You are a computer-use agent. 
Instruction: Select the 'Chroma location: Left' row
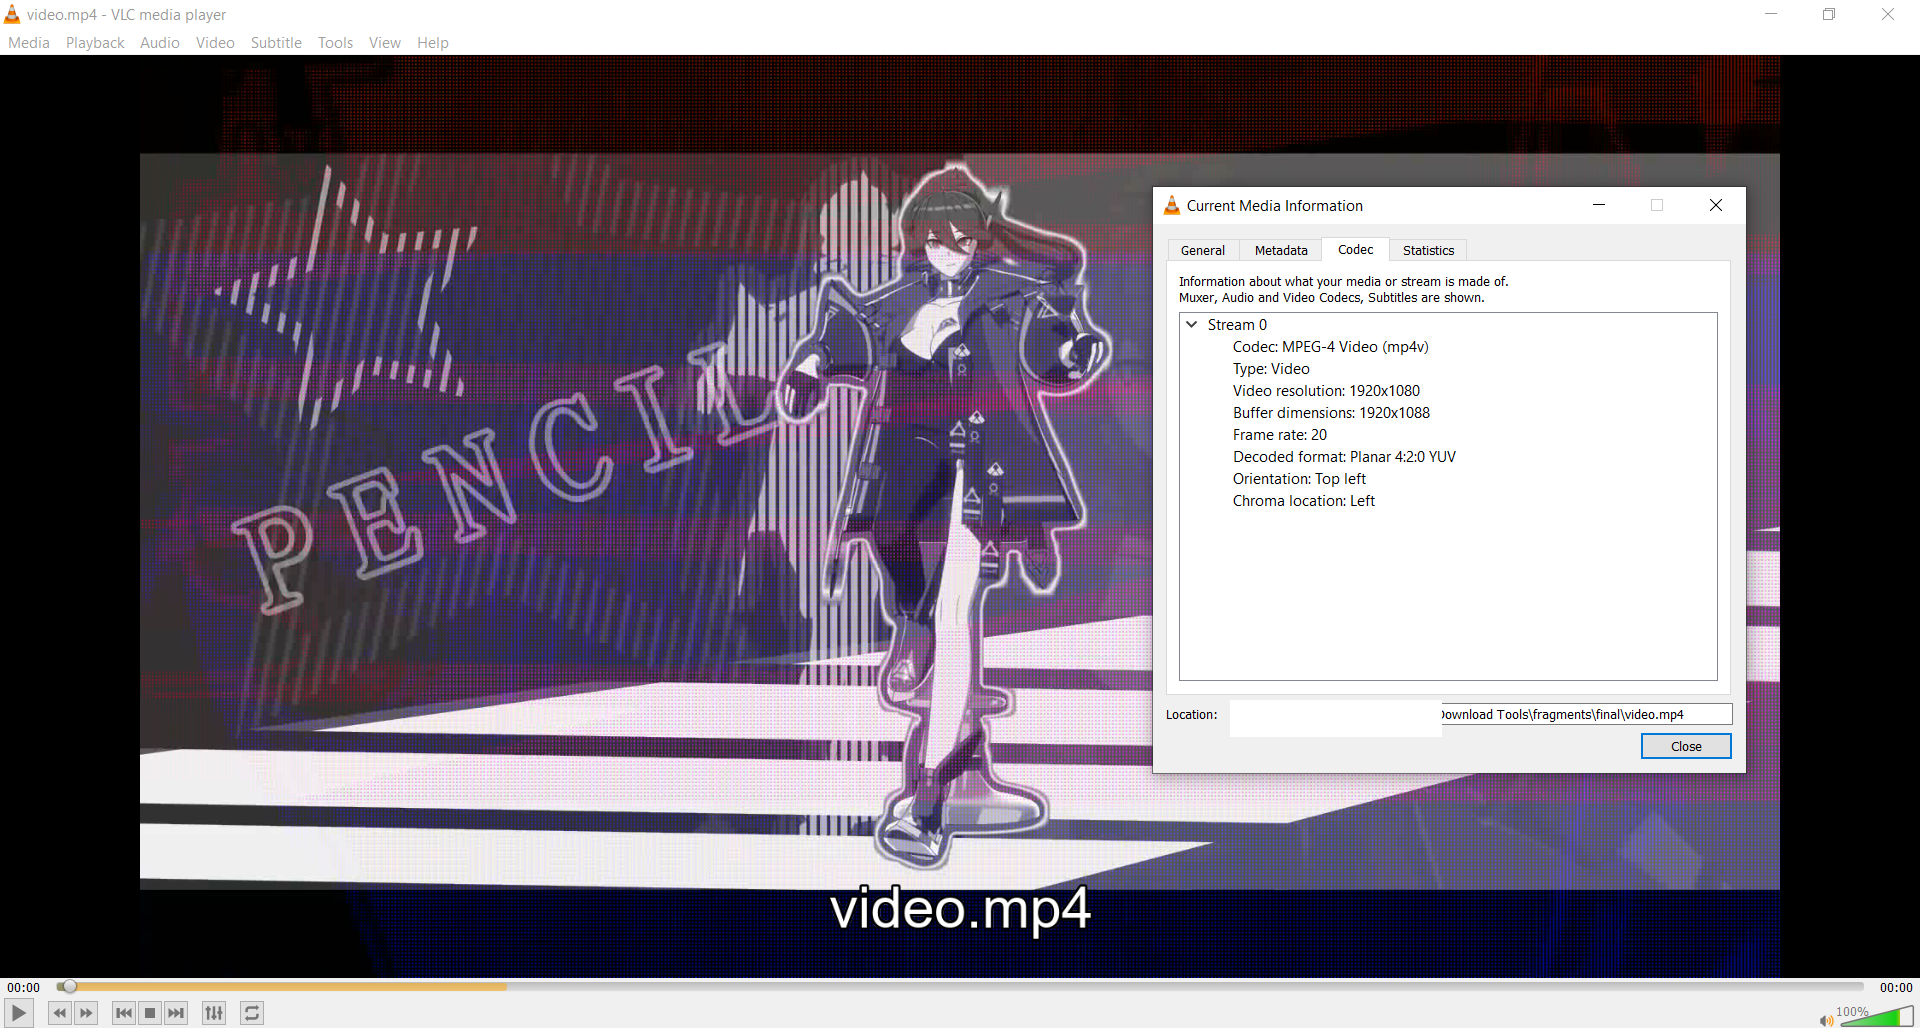pyautogui.click(x=1304, y=501)
